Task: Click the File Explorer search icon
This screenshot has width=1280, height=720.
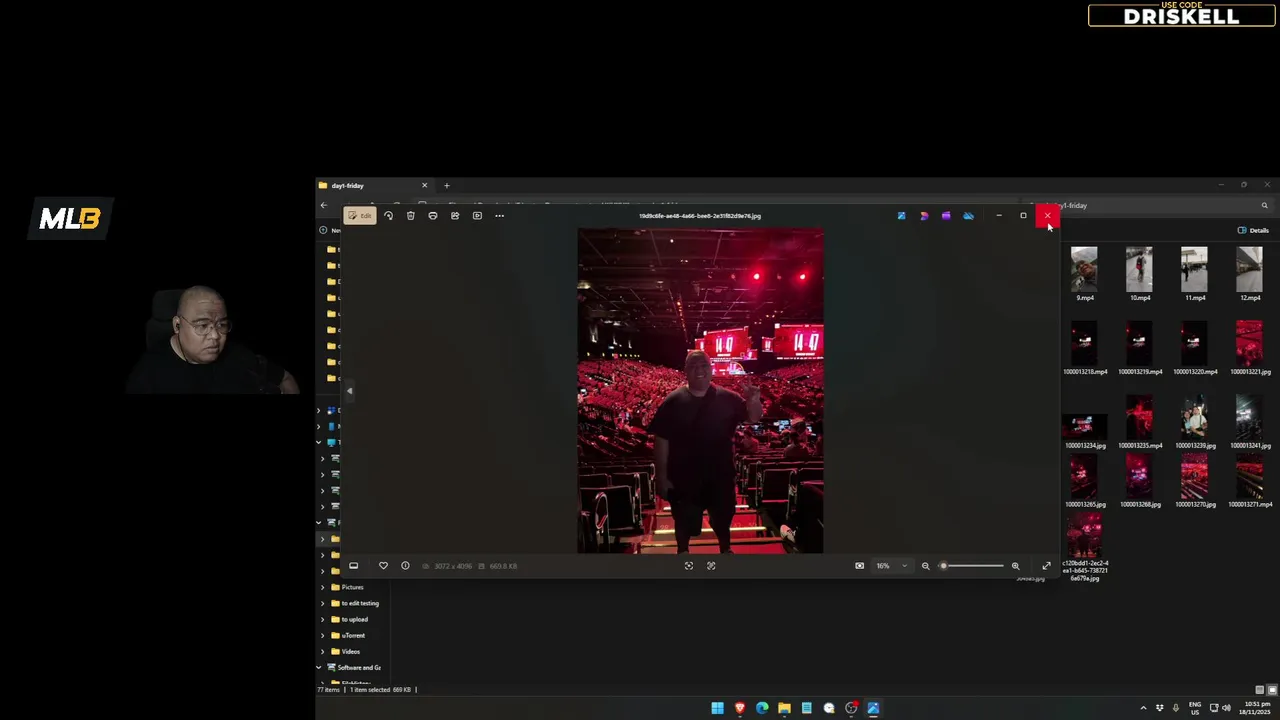Action: pyautogui.click(x=1264, y=206)
